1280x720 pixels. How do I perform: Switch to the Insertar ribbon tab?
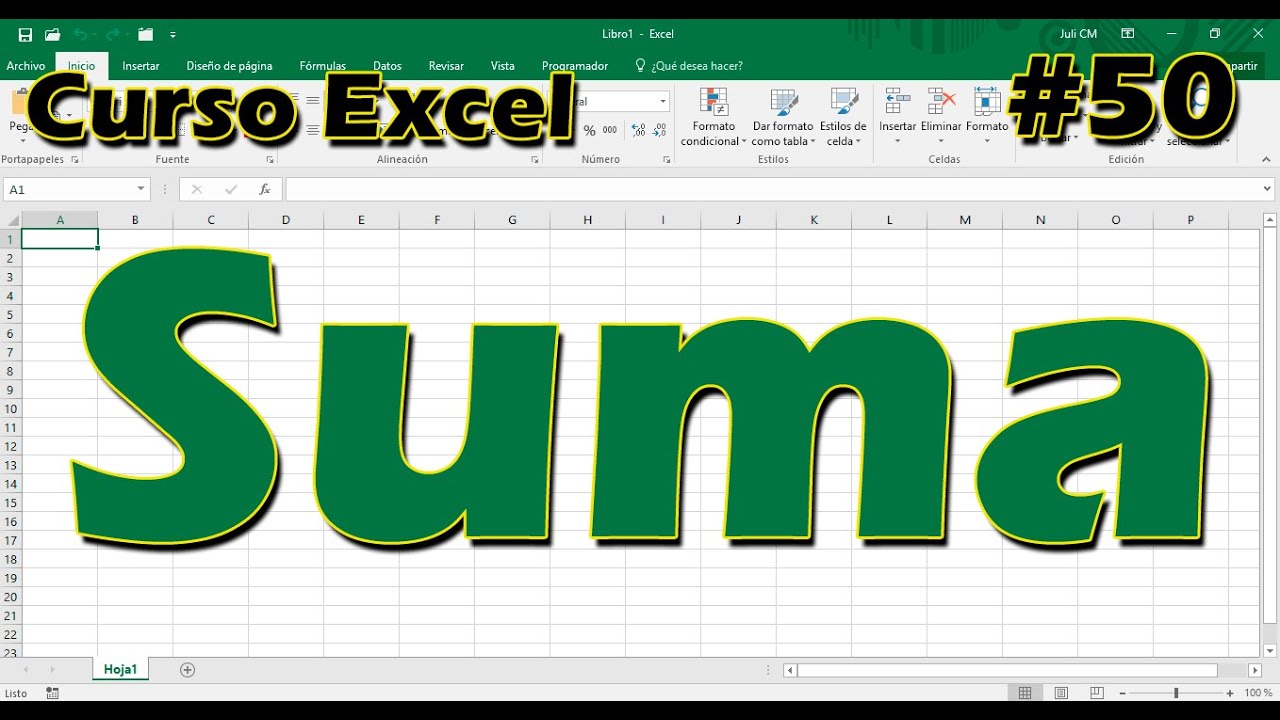[x=141, y=66]
